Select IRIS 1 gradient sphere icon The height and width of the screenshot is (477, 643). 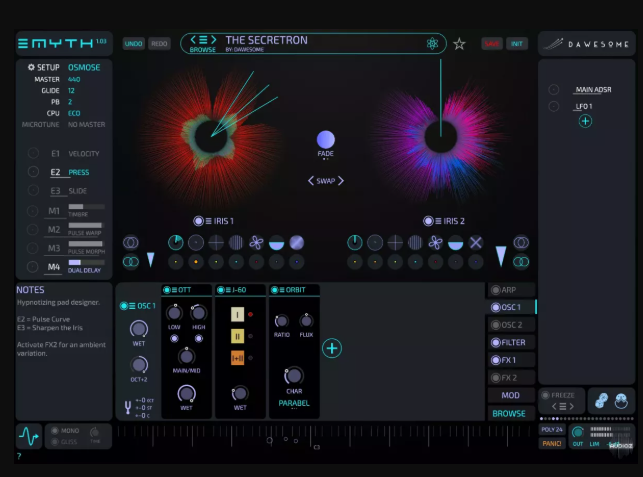pos(296,243)
